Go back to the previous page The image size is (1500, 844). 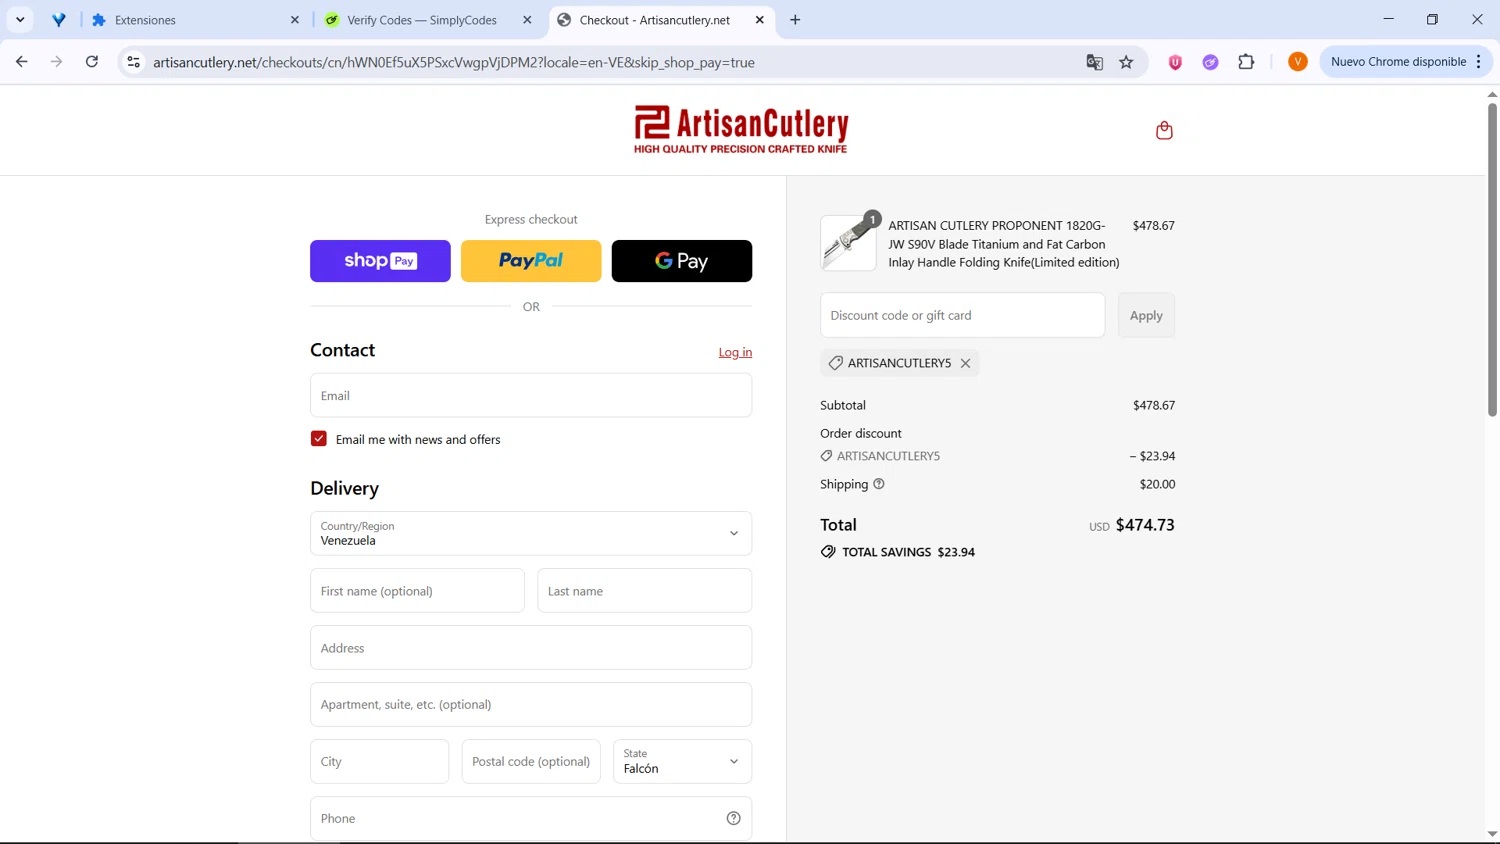22,62
